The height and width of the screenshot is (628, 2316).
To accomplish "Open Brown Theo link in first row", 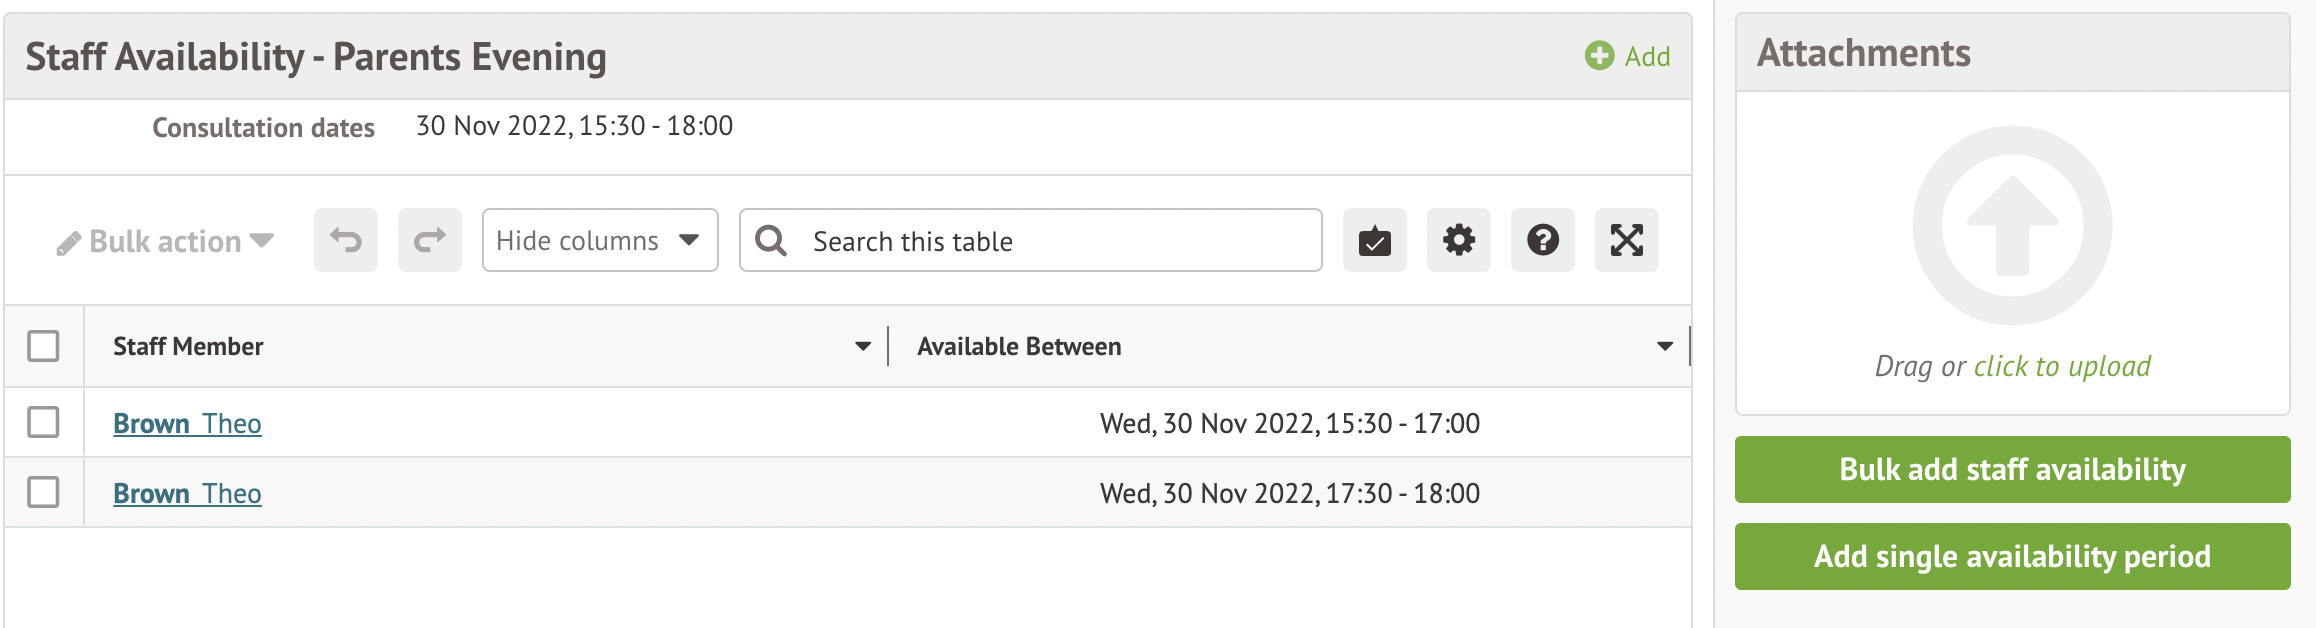I will (187, 424).
